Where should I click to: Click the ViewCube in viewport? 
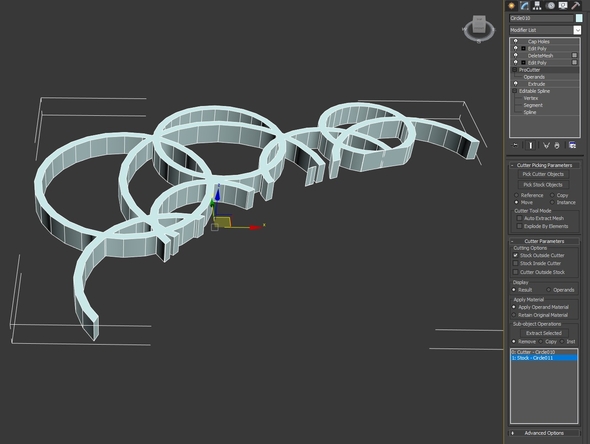479,29
